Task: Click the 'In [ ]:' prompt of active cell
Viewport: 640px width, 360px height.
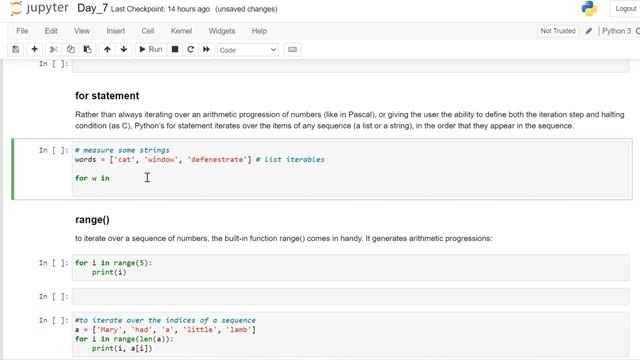Action: 53,150
